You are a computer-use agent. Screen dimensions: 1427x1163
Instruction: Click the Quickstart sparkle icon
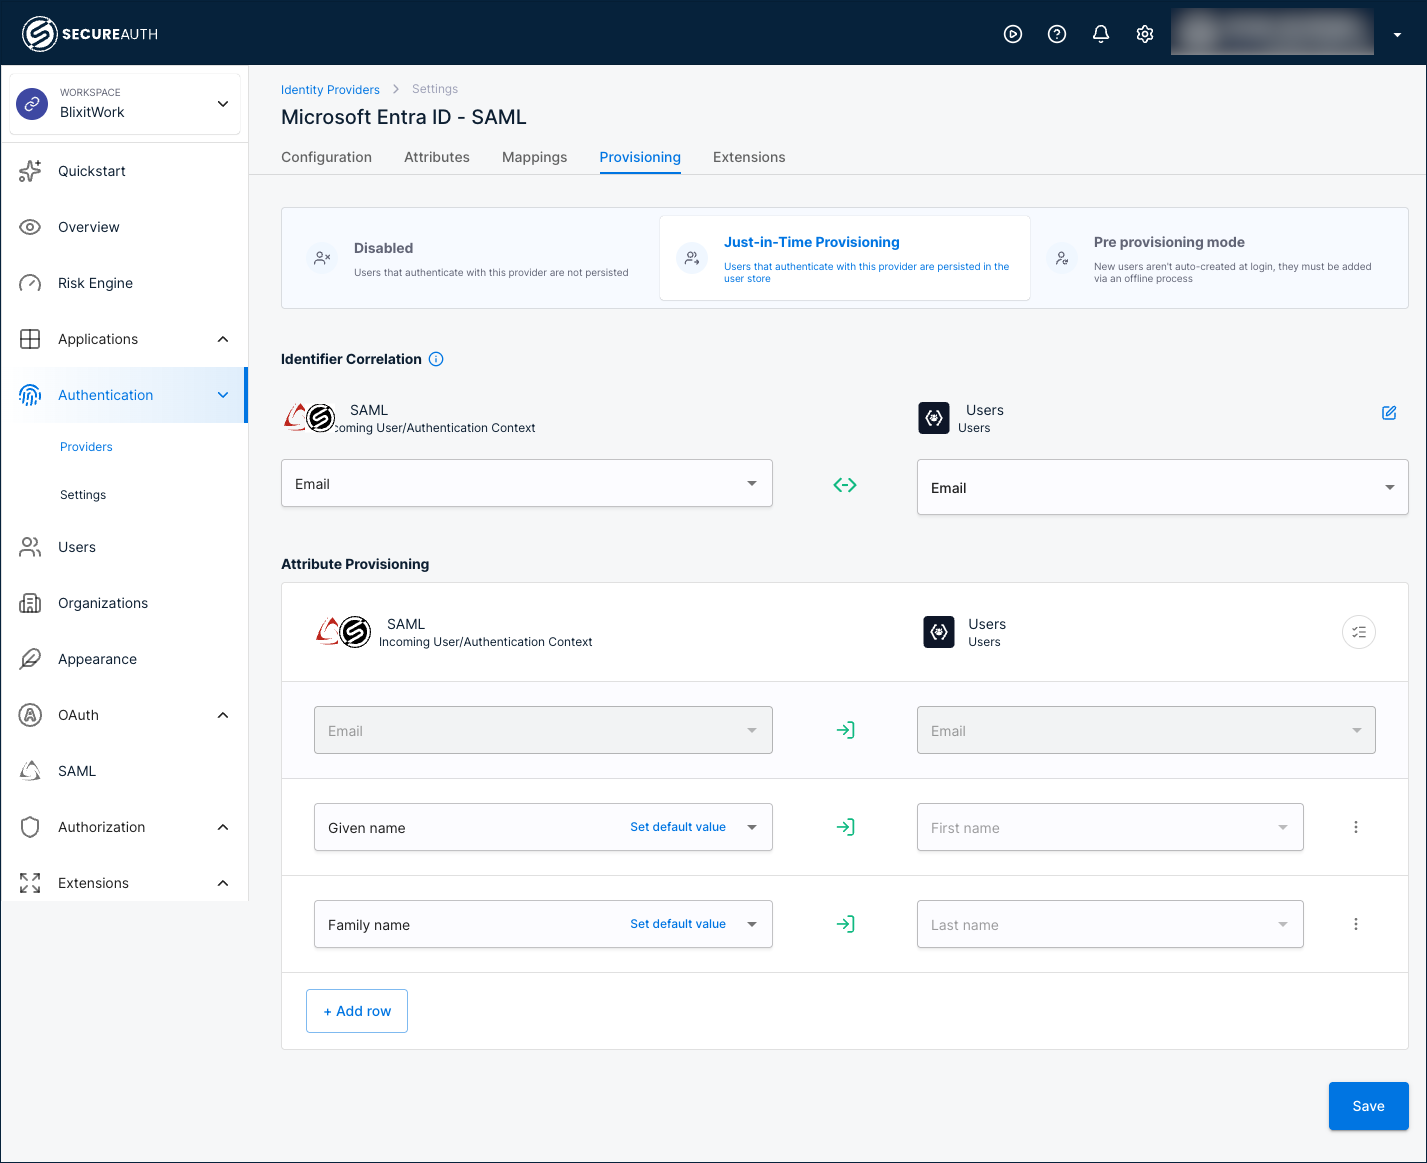coord(30,171)
